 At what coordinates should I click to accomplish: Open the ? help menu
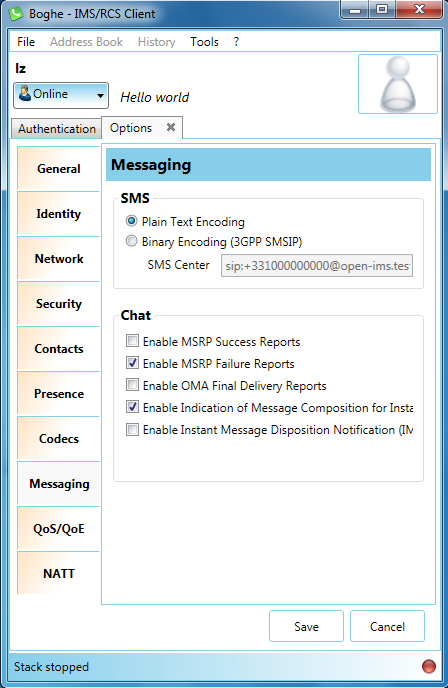tap(236, 42)
